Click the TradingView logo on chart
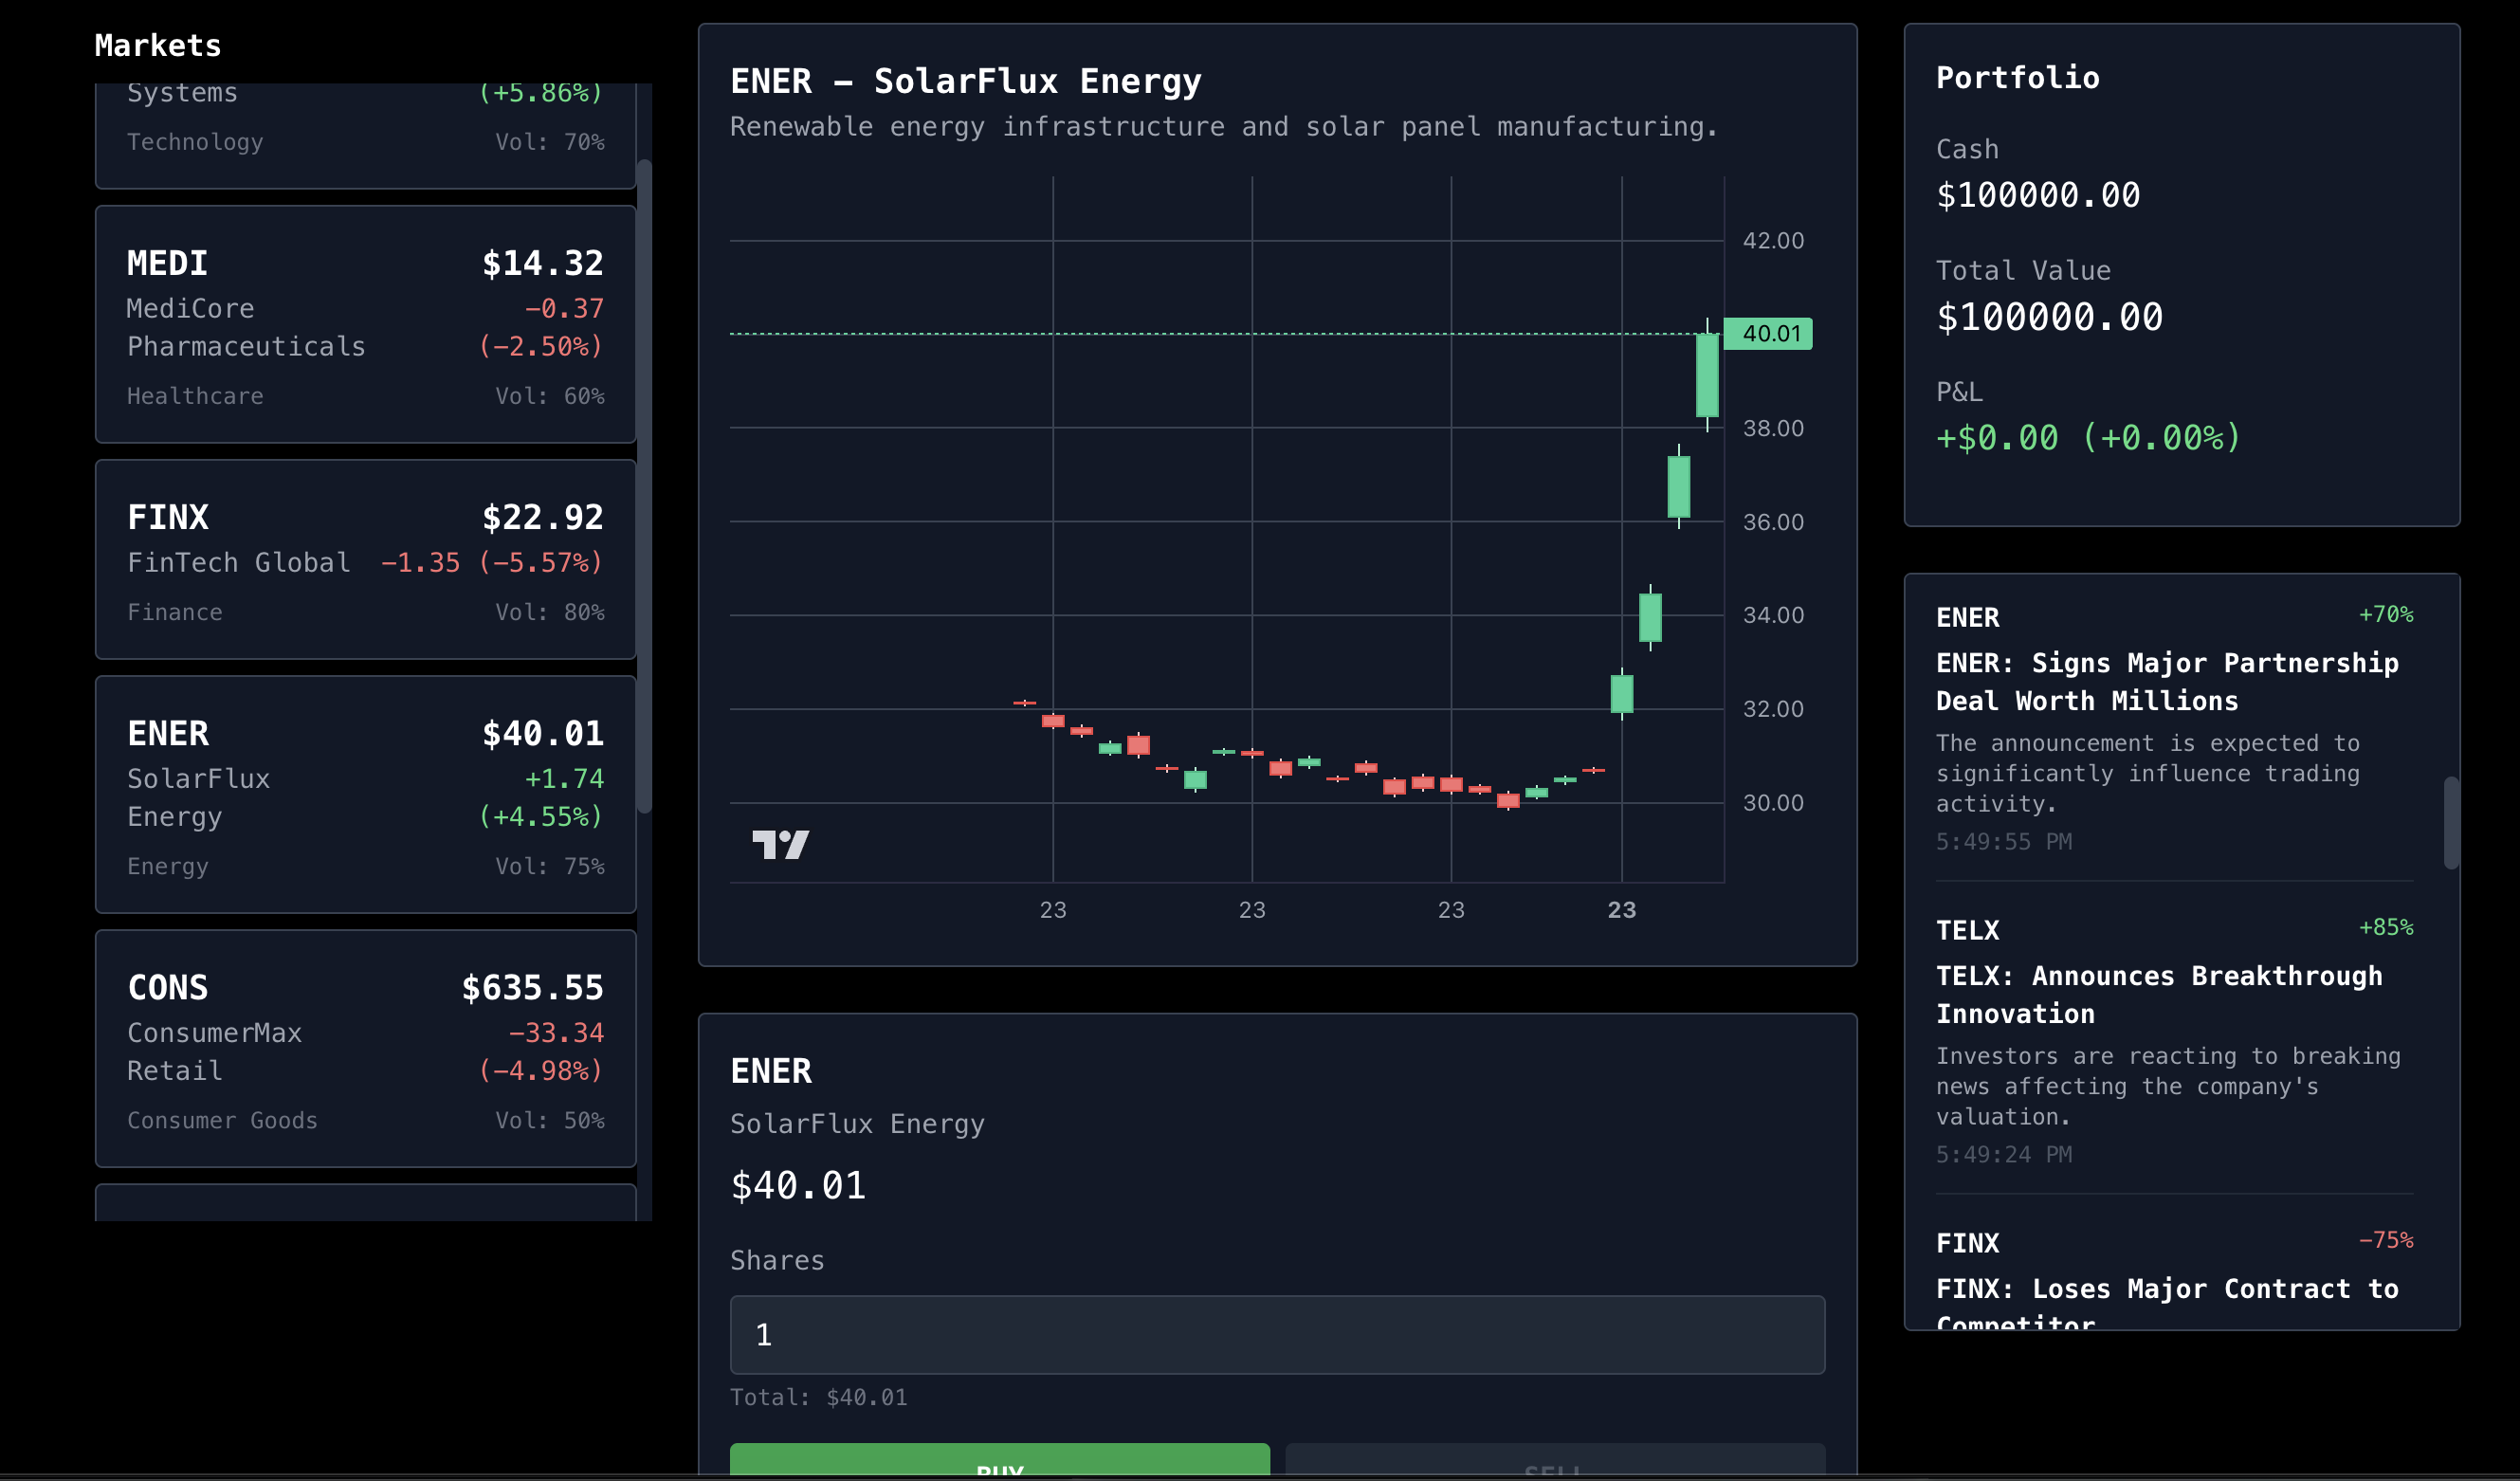Screen dimensions: 2520x1481 [780, 845]
